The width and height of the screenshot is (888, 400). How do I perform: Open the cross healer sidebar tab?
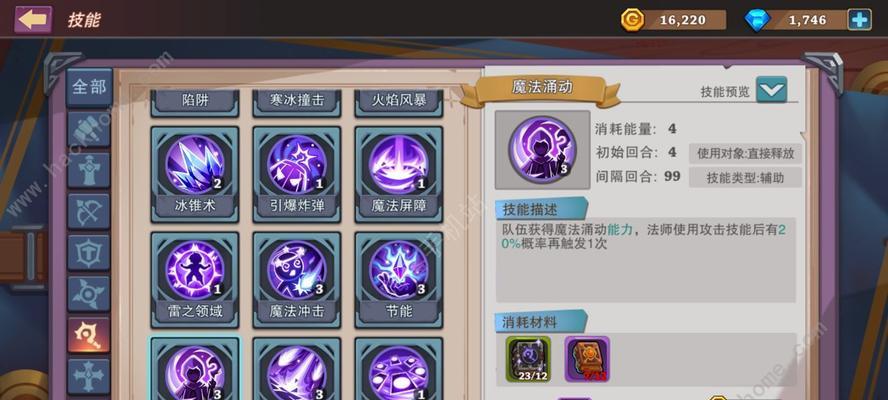coord(88,376)
